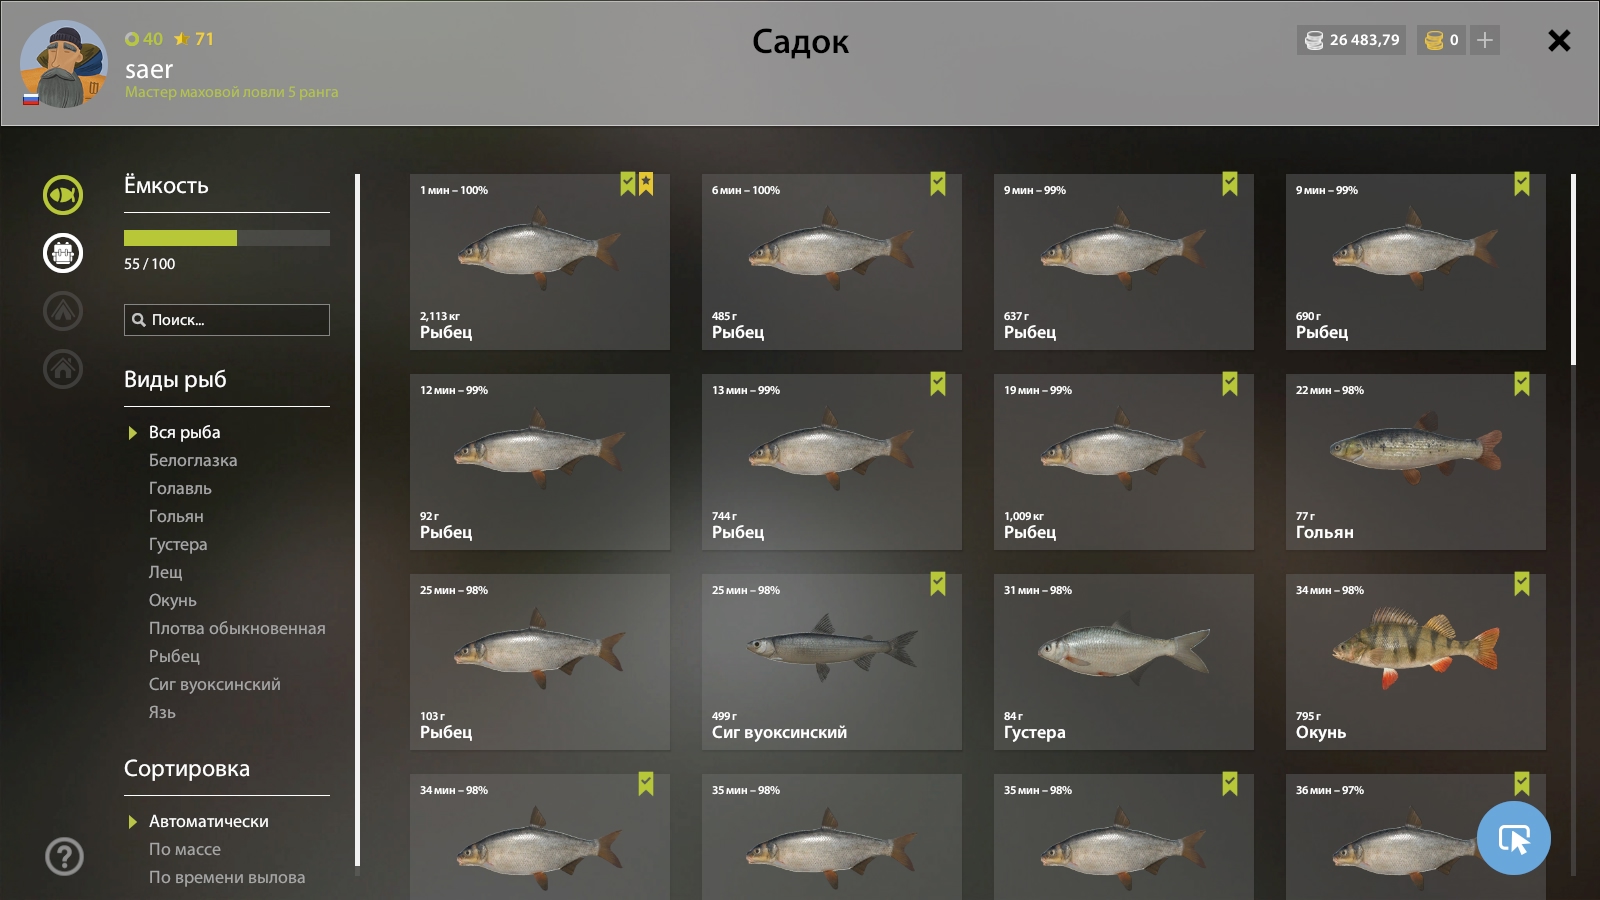
Task: Select Автоматически sorting option
Action: [x=208, y=821]
